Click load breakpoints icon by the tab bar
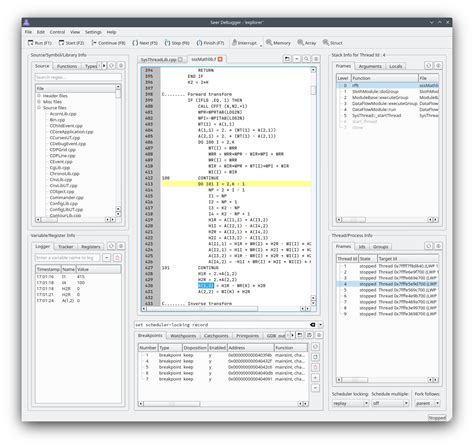Viewport: 474px width, 447px height. 300,335
